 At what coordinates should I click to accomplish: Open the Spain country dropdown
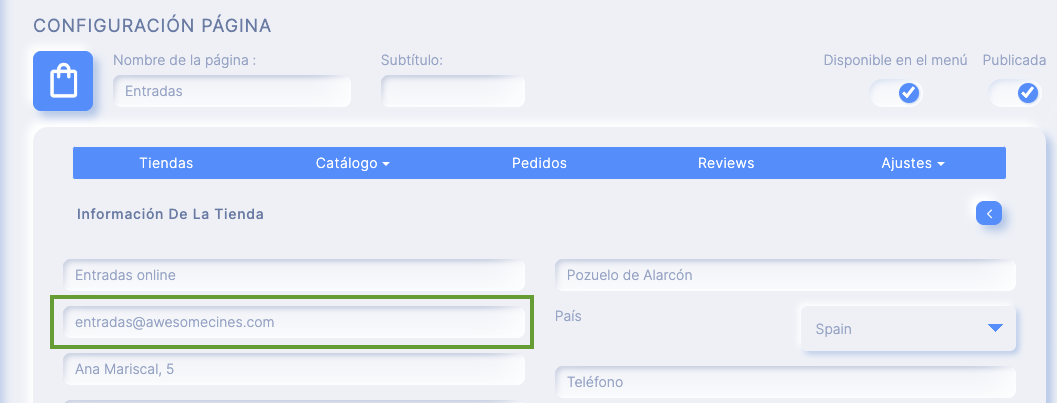click(908, 329)
